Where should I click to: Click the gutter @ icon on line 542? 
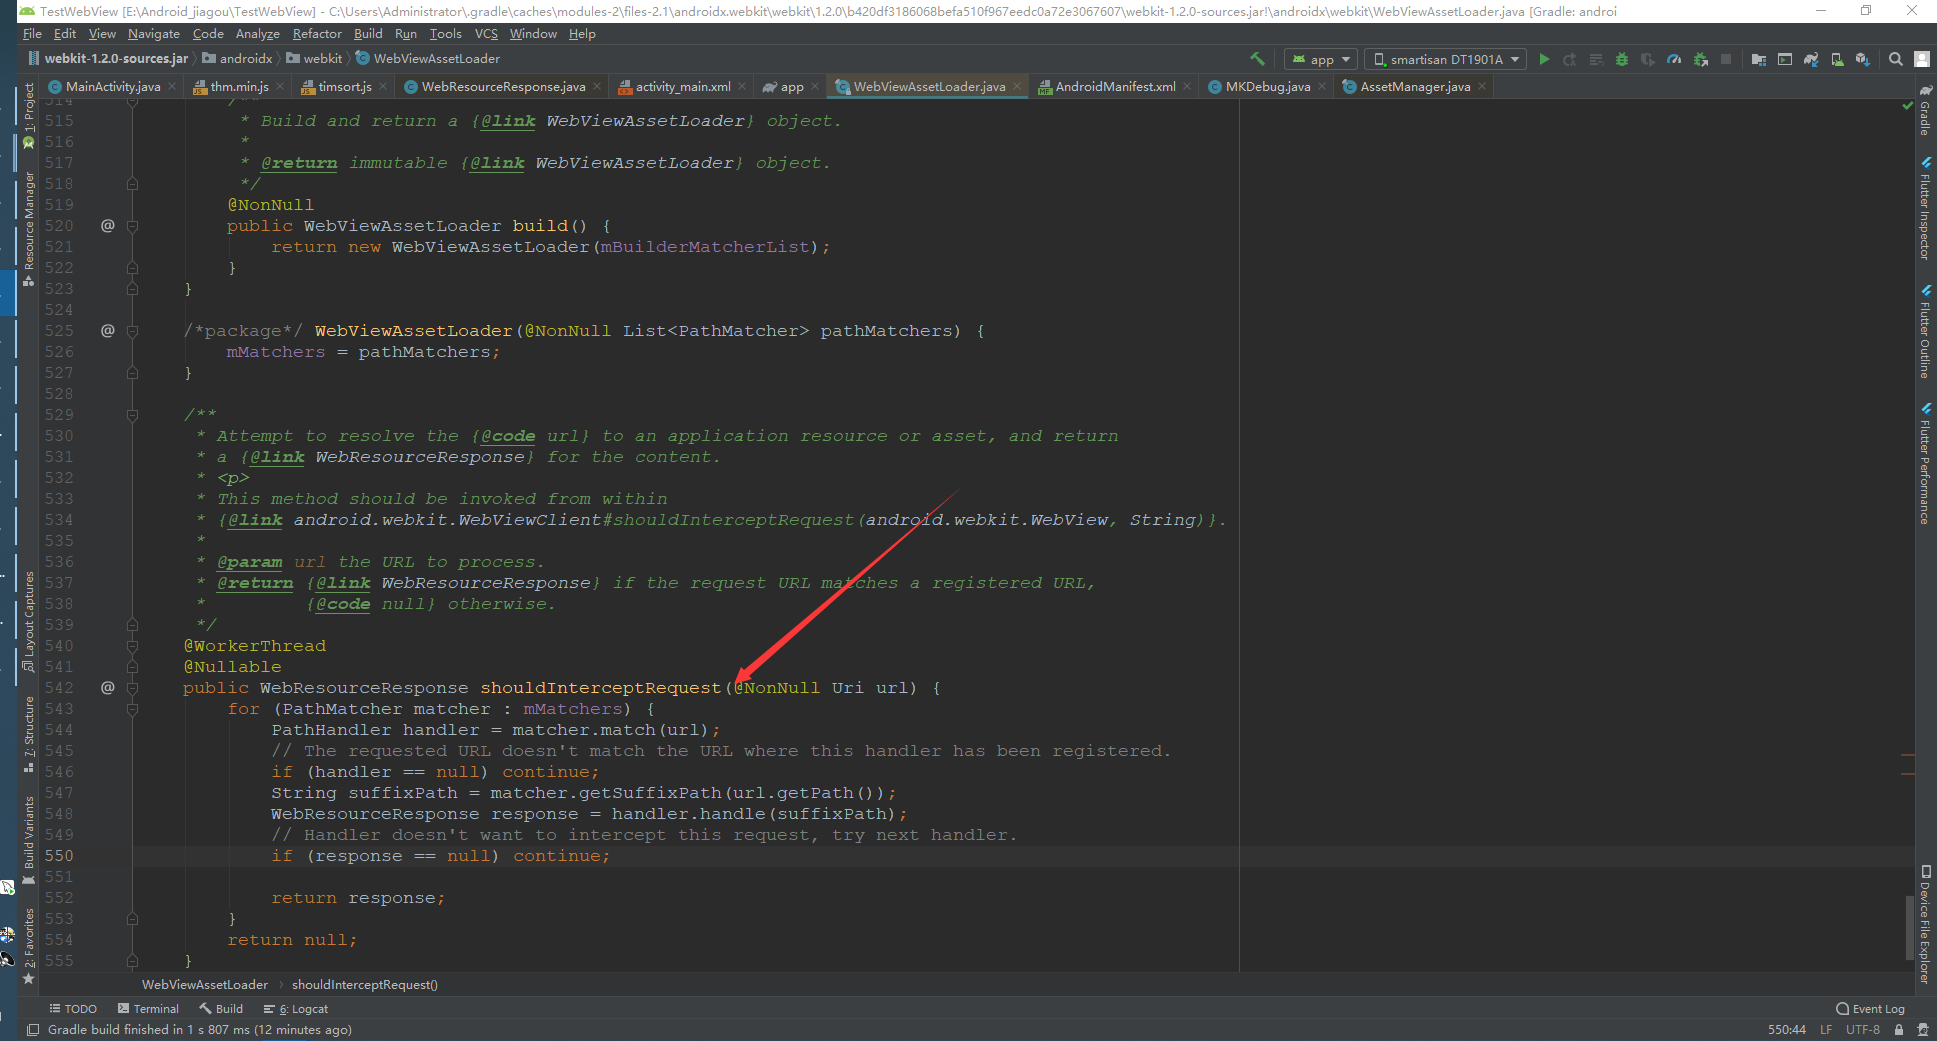click(x=108, y=688)
